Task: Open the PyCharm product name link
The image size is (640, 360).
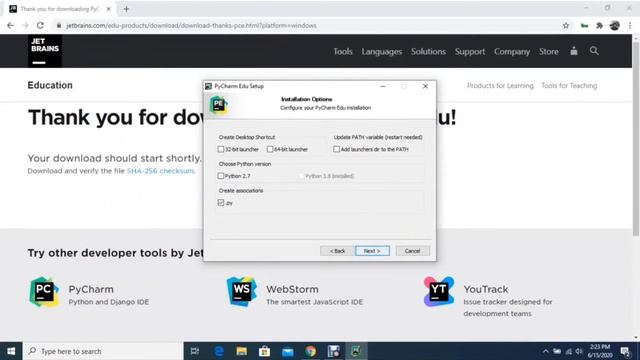Action: point(91,289)
